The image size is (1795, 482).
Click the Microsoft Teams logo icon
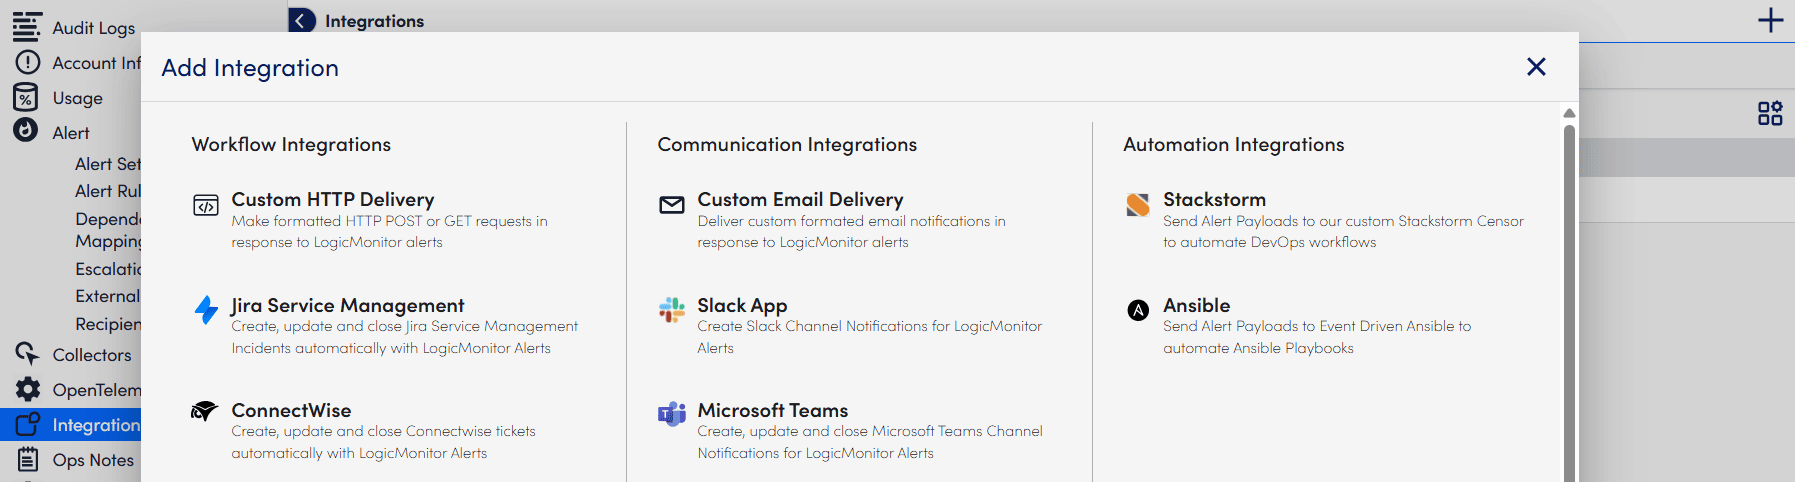672,414
